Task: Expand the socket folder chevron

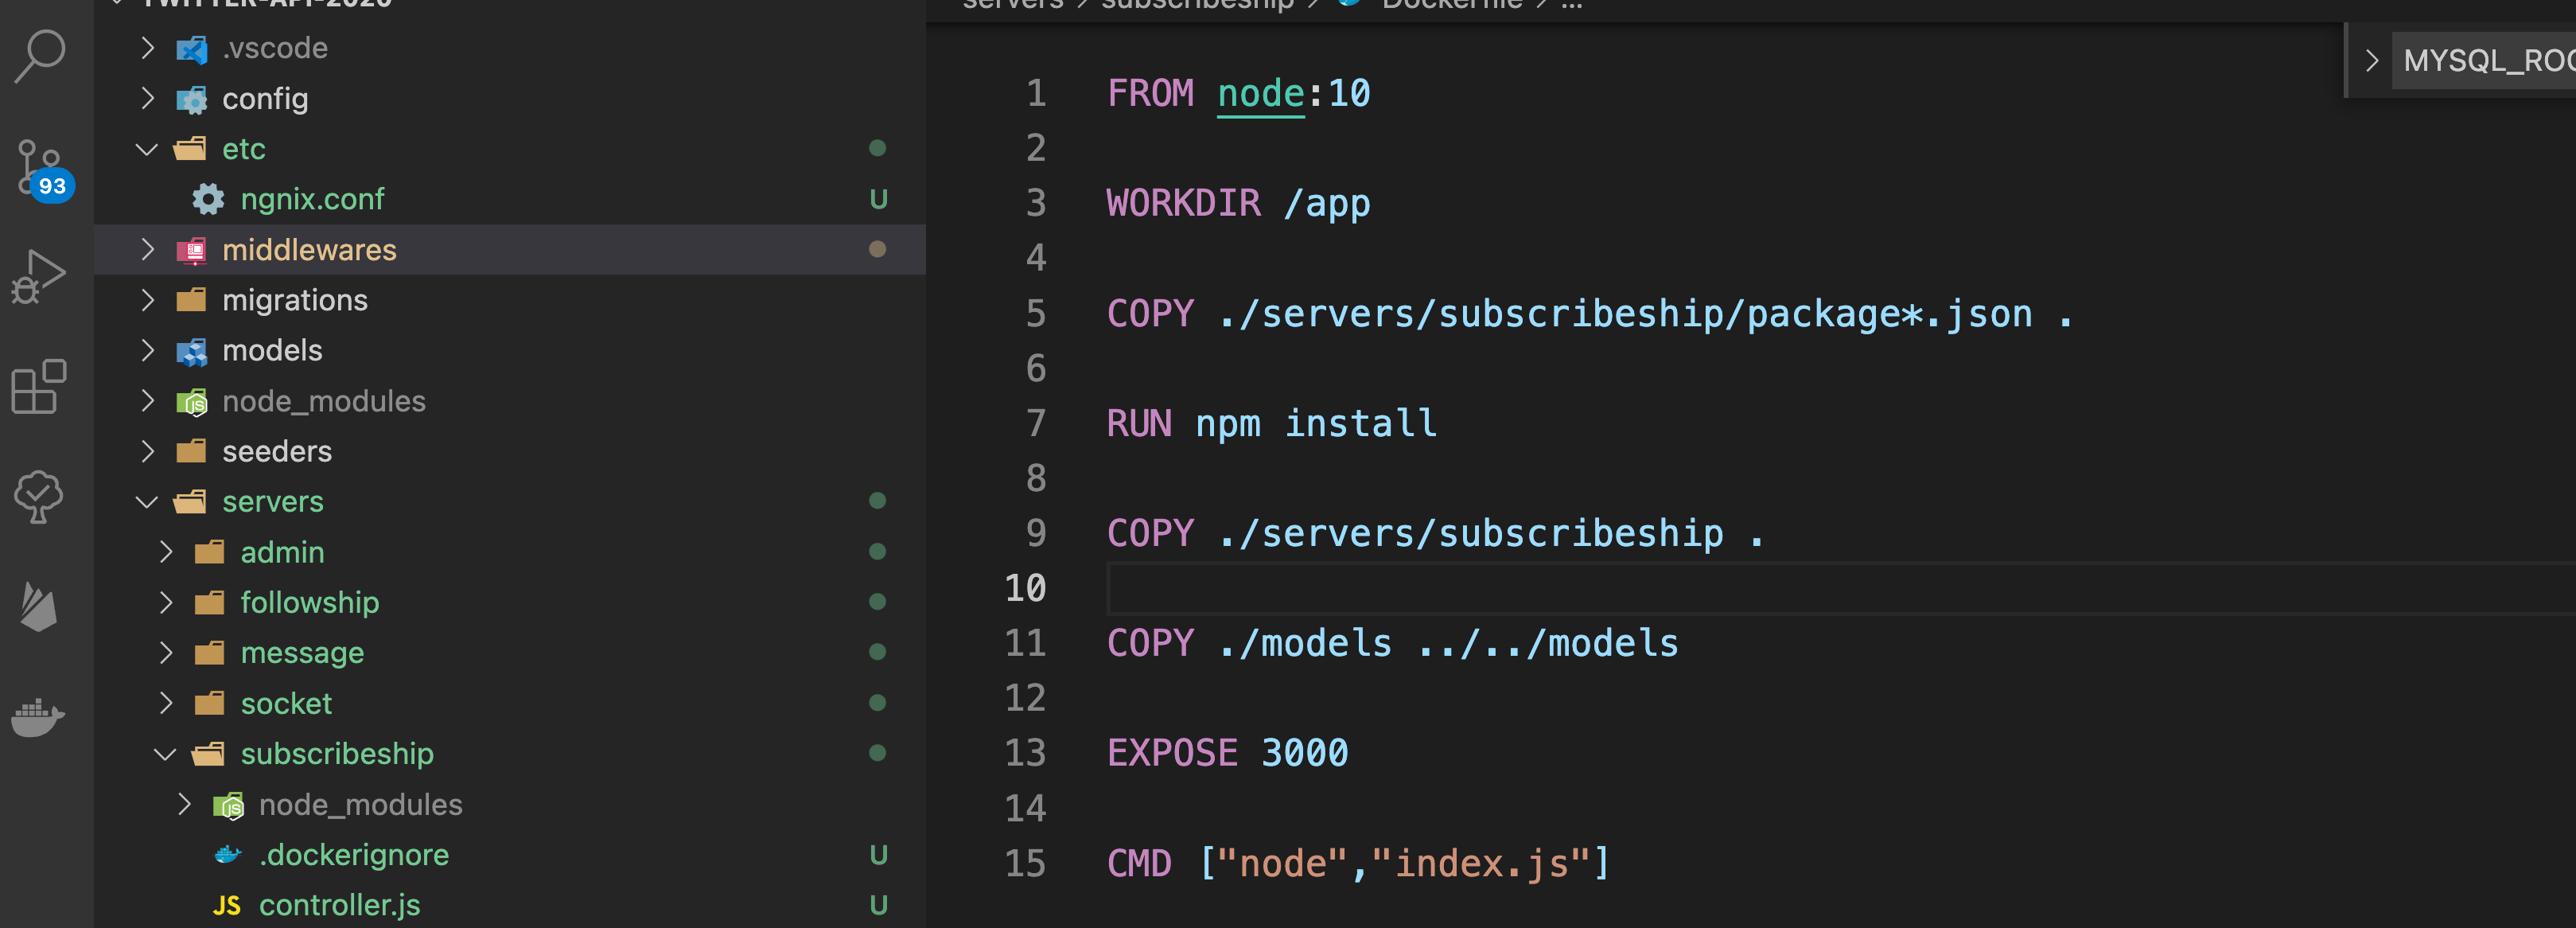Action: (x=166, y=703)
